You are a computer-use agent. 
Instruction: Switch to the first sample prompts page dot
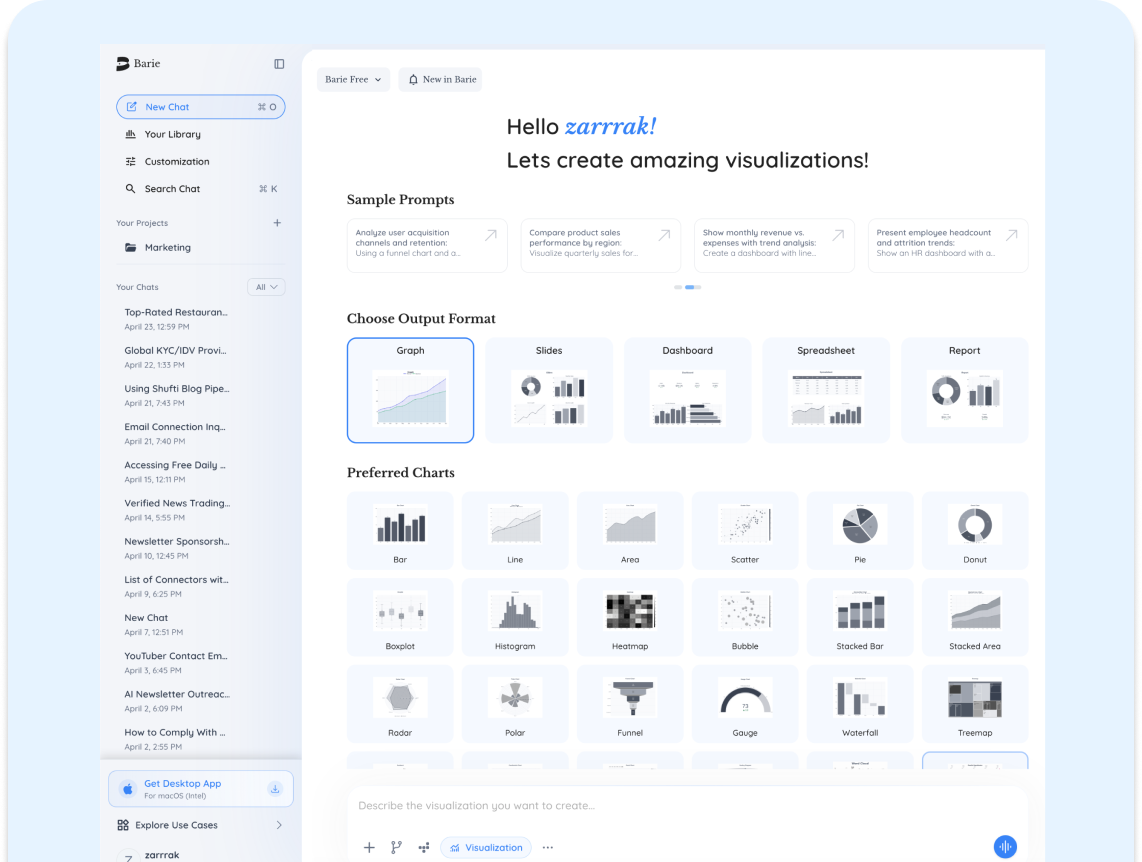tap(678, 287)
